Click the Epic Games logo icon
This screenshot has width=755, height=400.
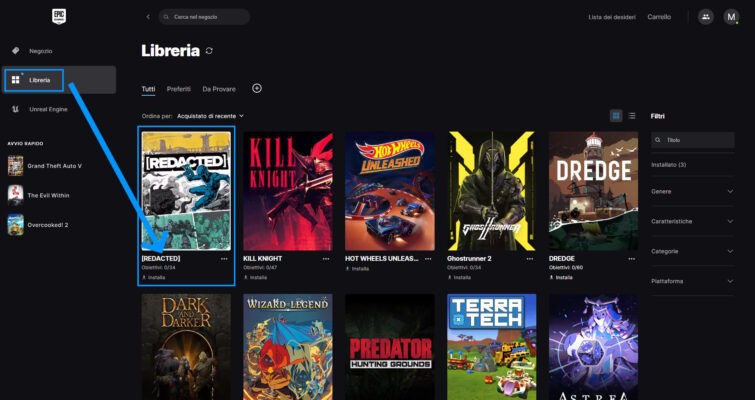[x=58, y=17]
